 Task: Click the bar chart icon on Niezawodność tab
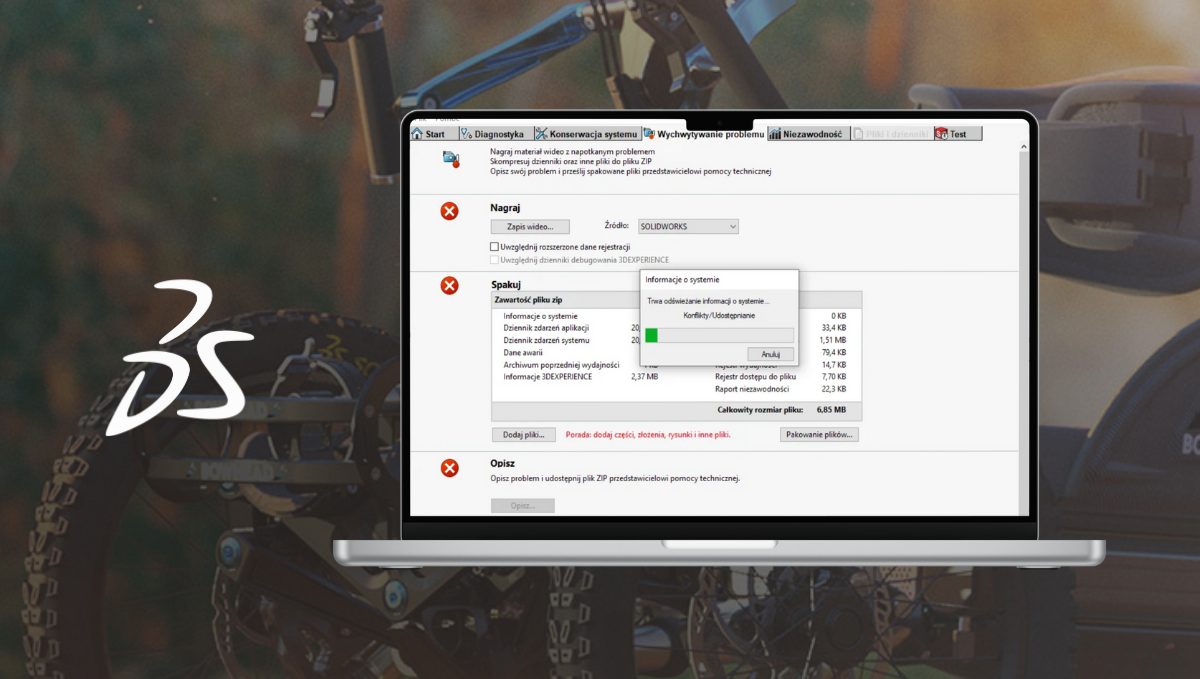click(x=775, y=134)
